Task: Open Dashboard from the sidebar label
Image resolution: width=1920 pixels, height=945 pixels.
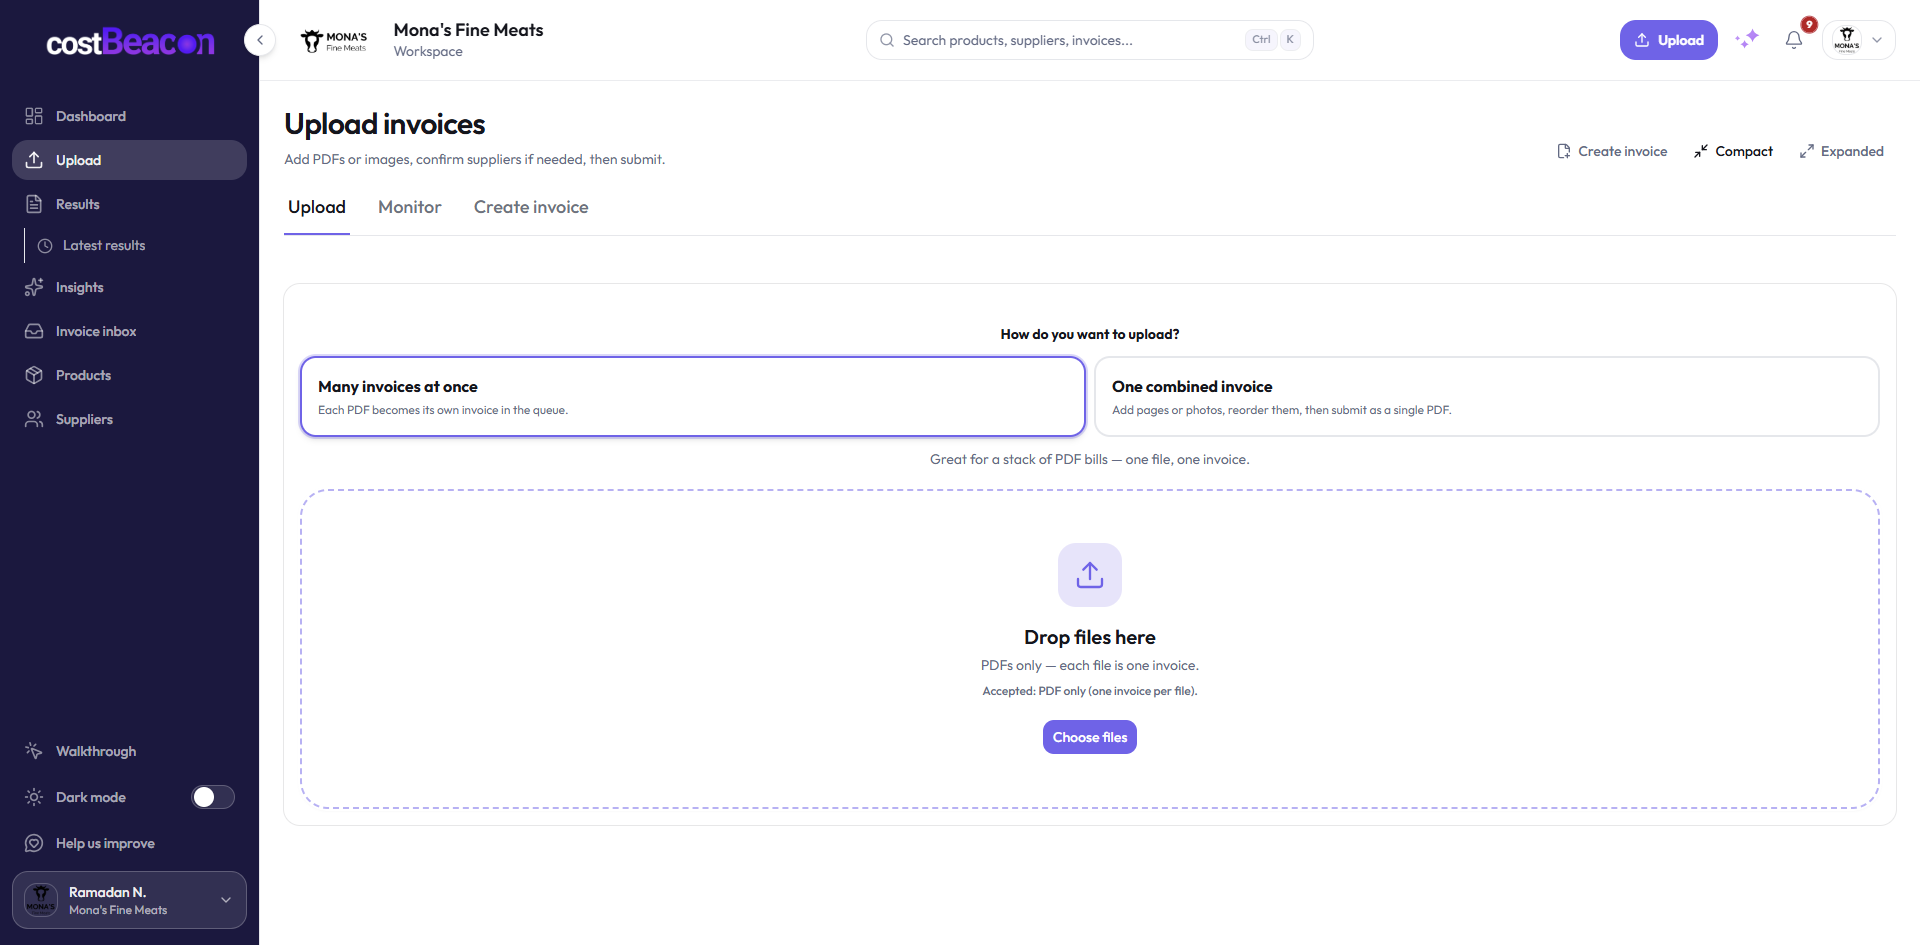Action: (91, 116)
